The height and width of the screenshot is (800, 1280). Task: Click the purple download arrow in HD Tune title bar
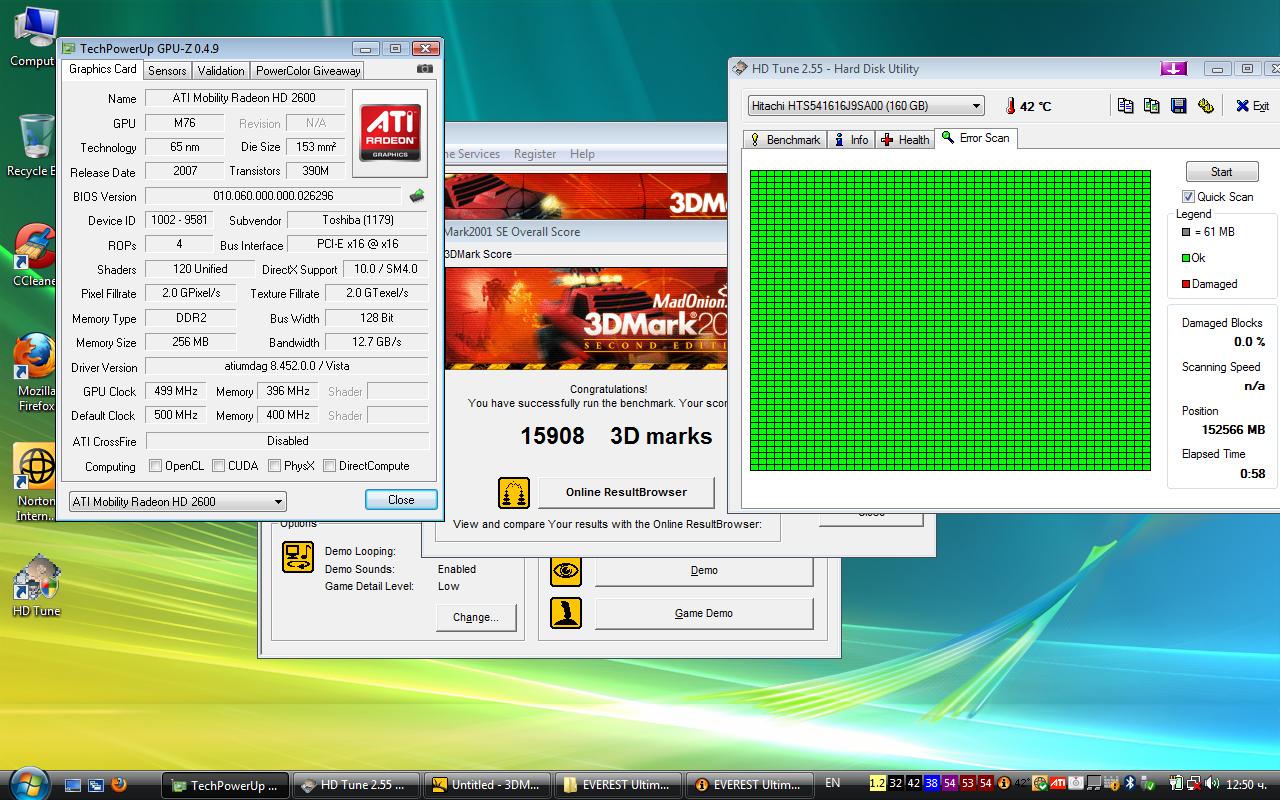1173,69
